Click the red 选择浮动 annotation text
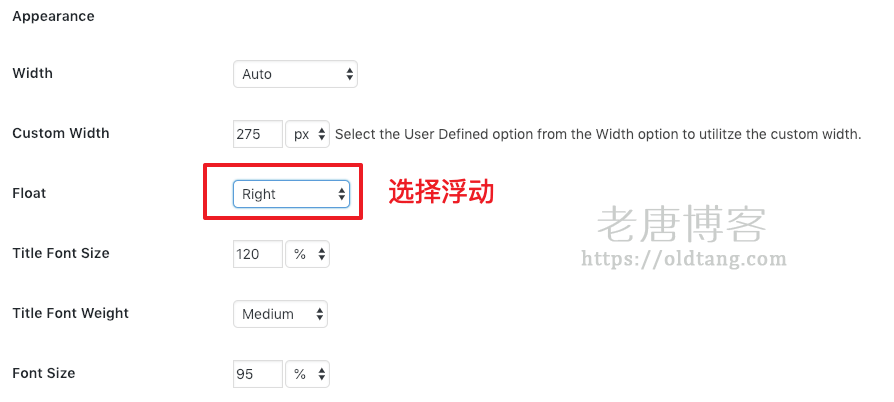This screenshot has width=894, height=402. coord(441,192)
